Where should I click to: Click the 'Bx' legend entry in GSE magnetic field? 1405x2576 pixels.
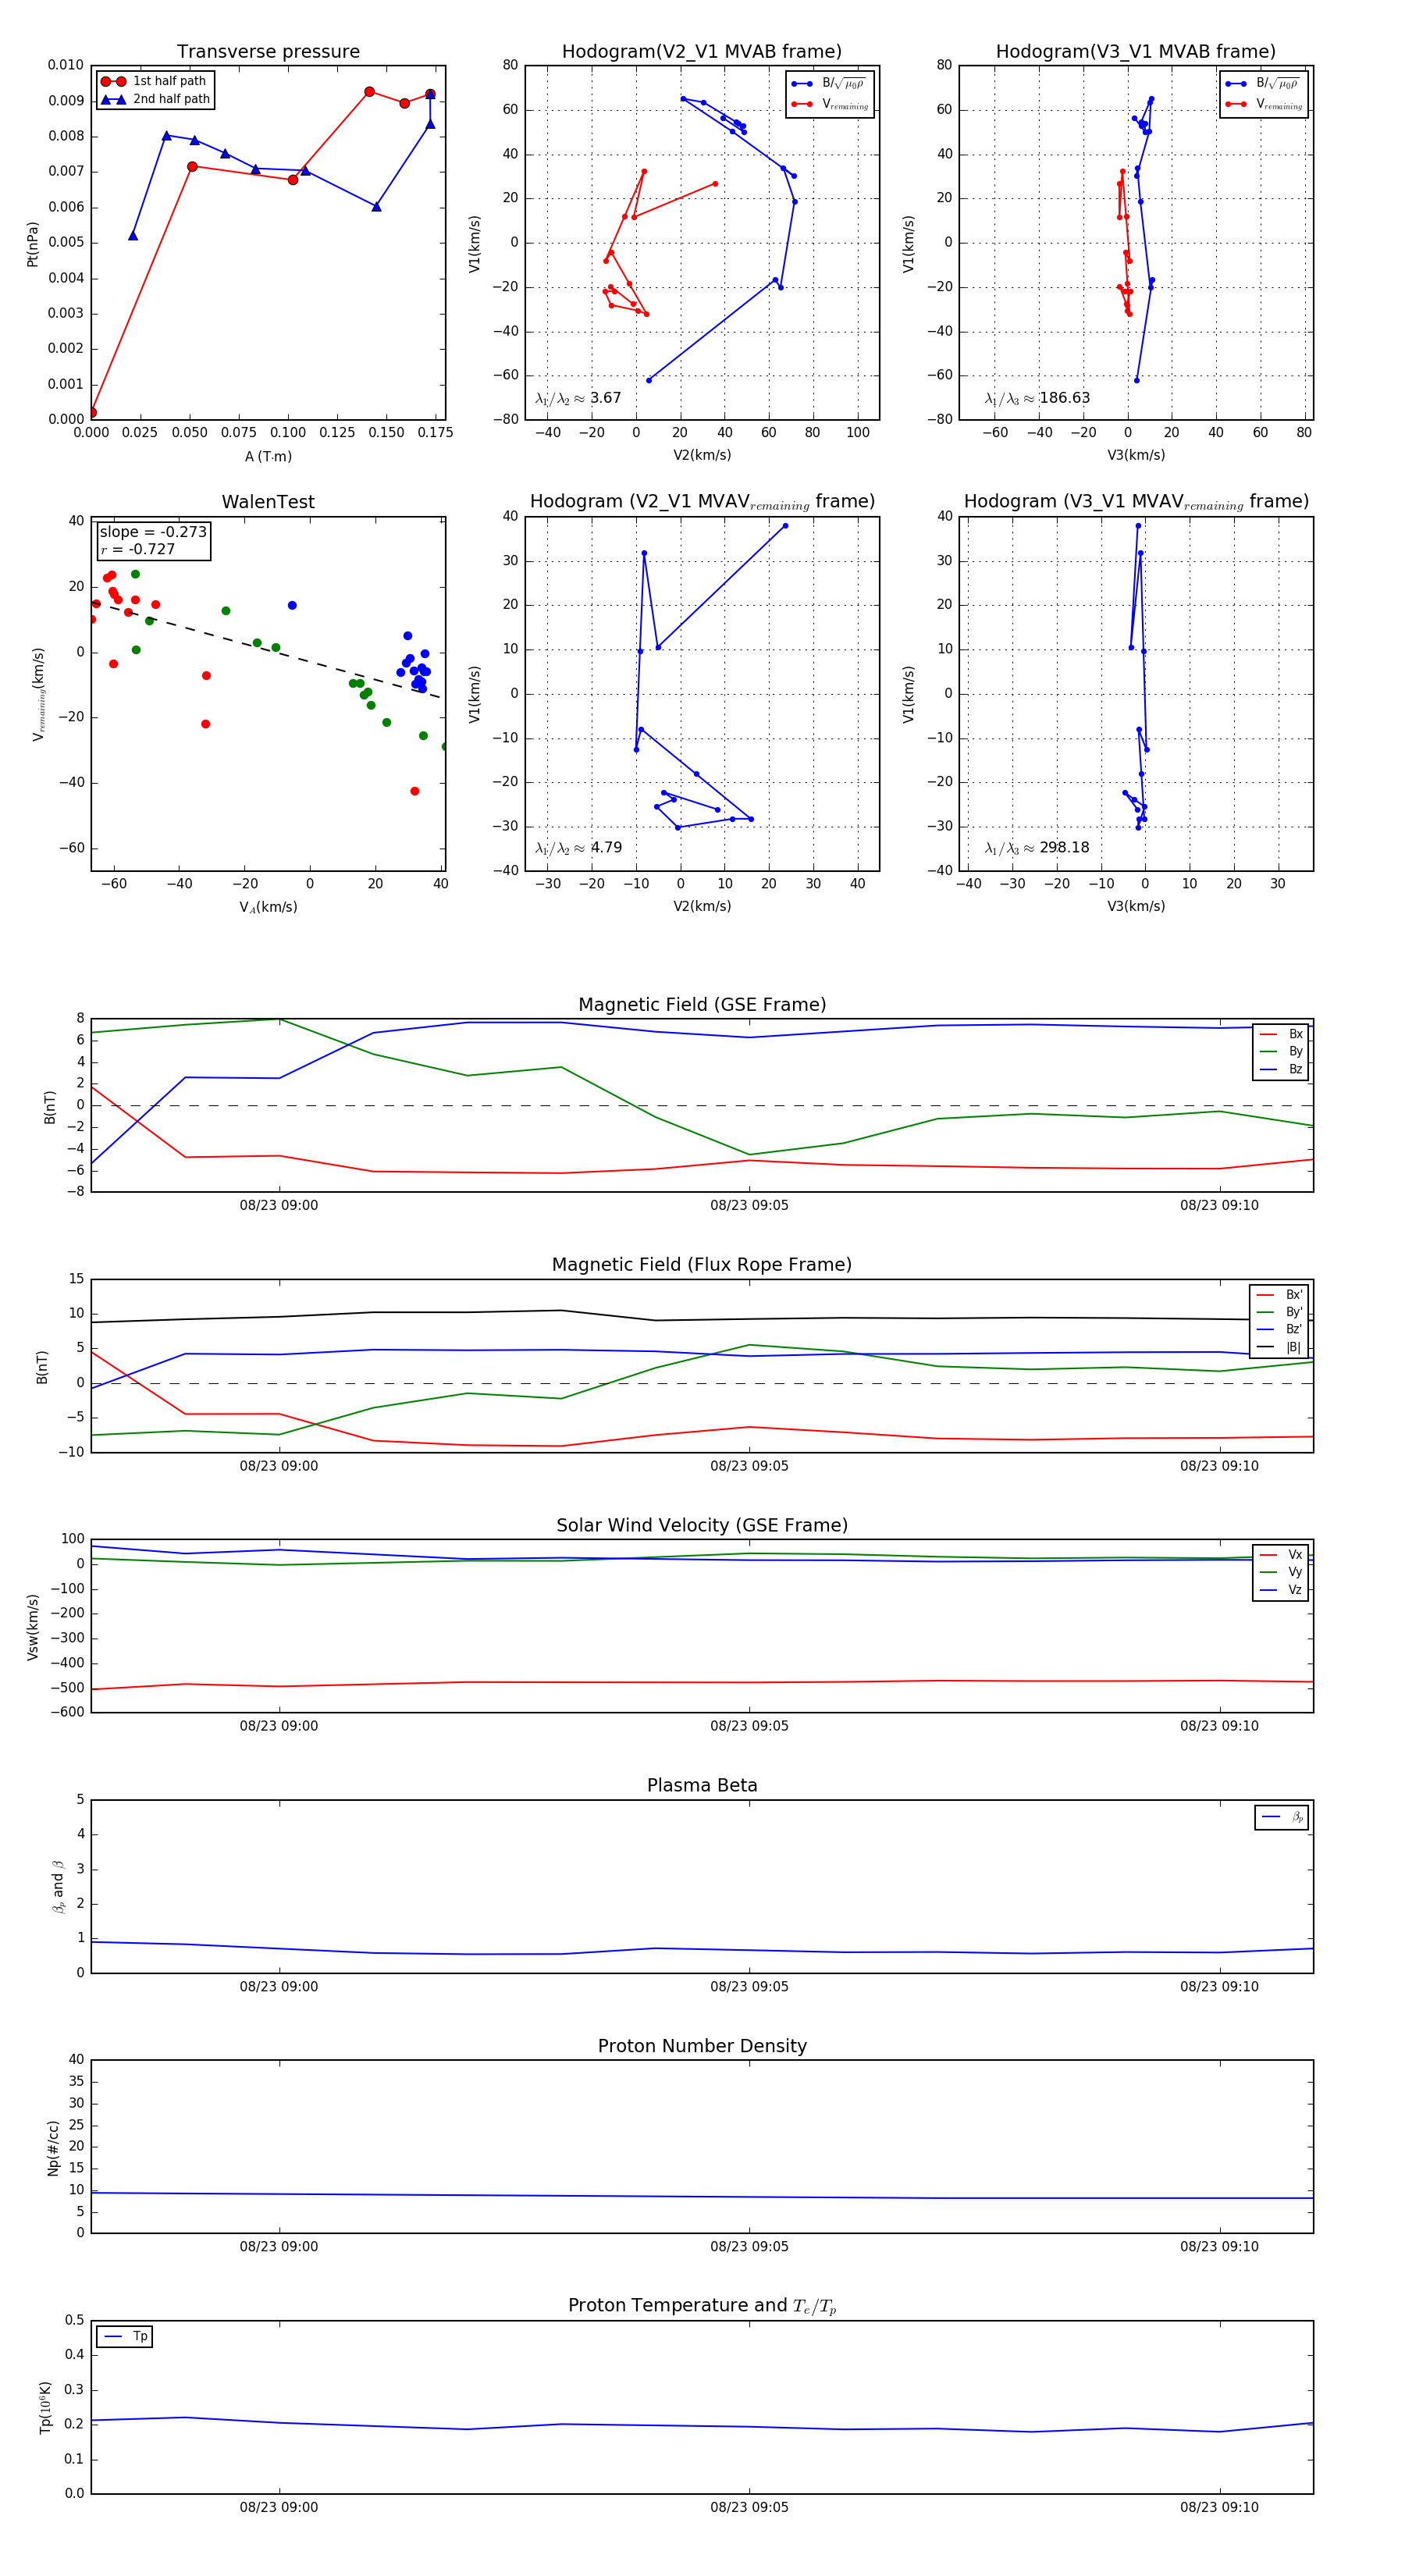coord(1281,1034)
